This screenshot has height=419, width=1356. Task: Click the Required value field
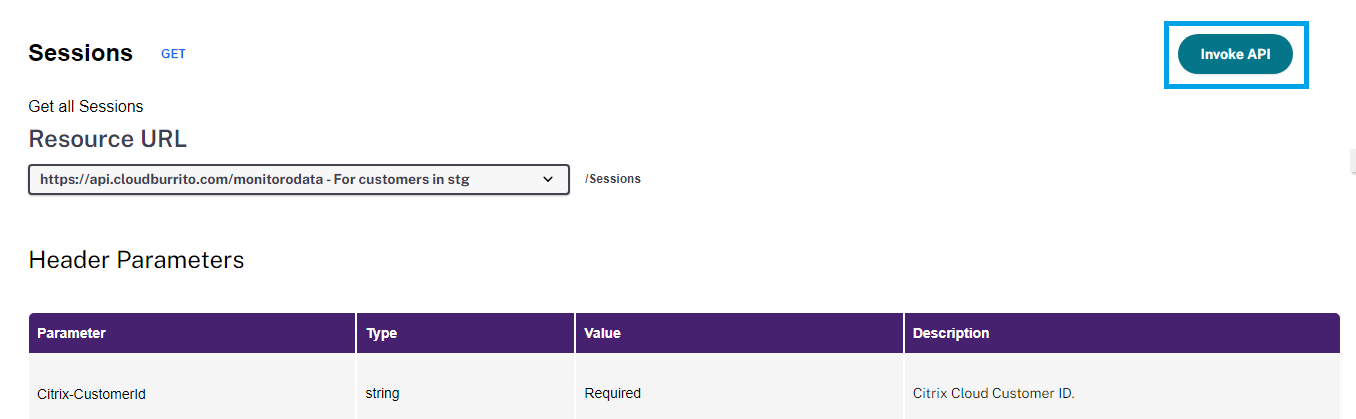[612, 393]
